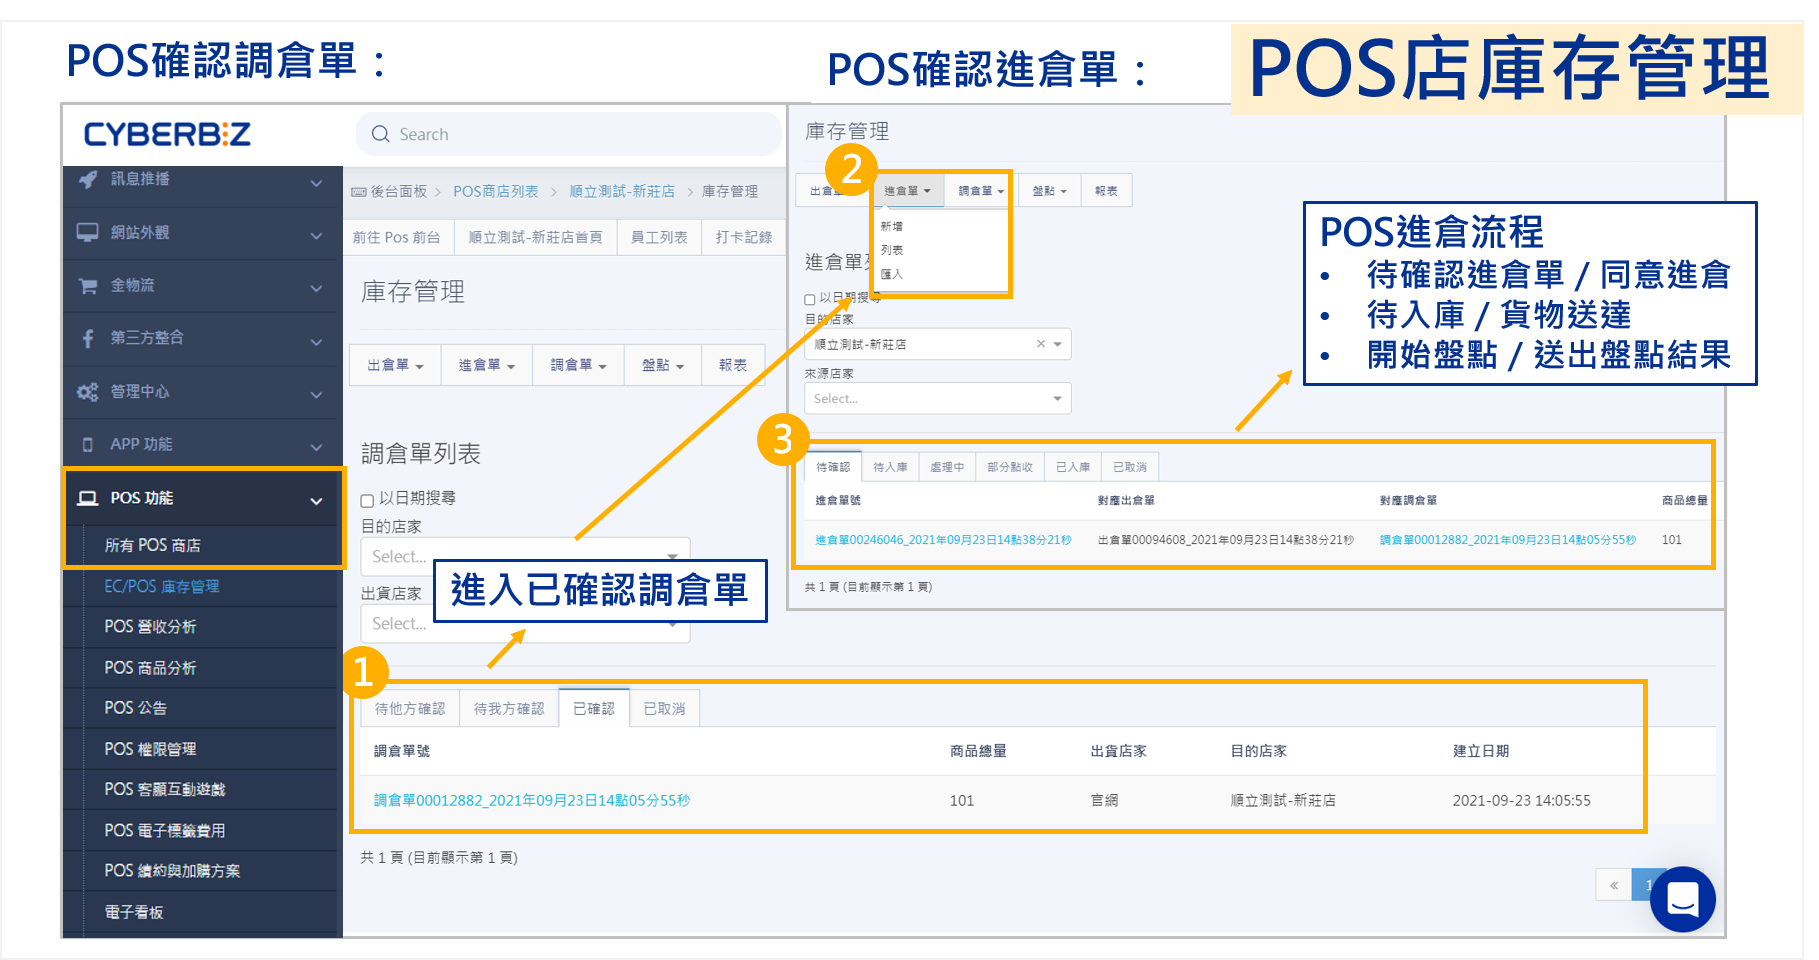The width and height of the screenshot is (1819, 960).
Task: Click the CYBERBIZ logo
Action: tap(167, 134)
